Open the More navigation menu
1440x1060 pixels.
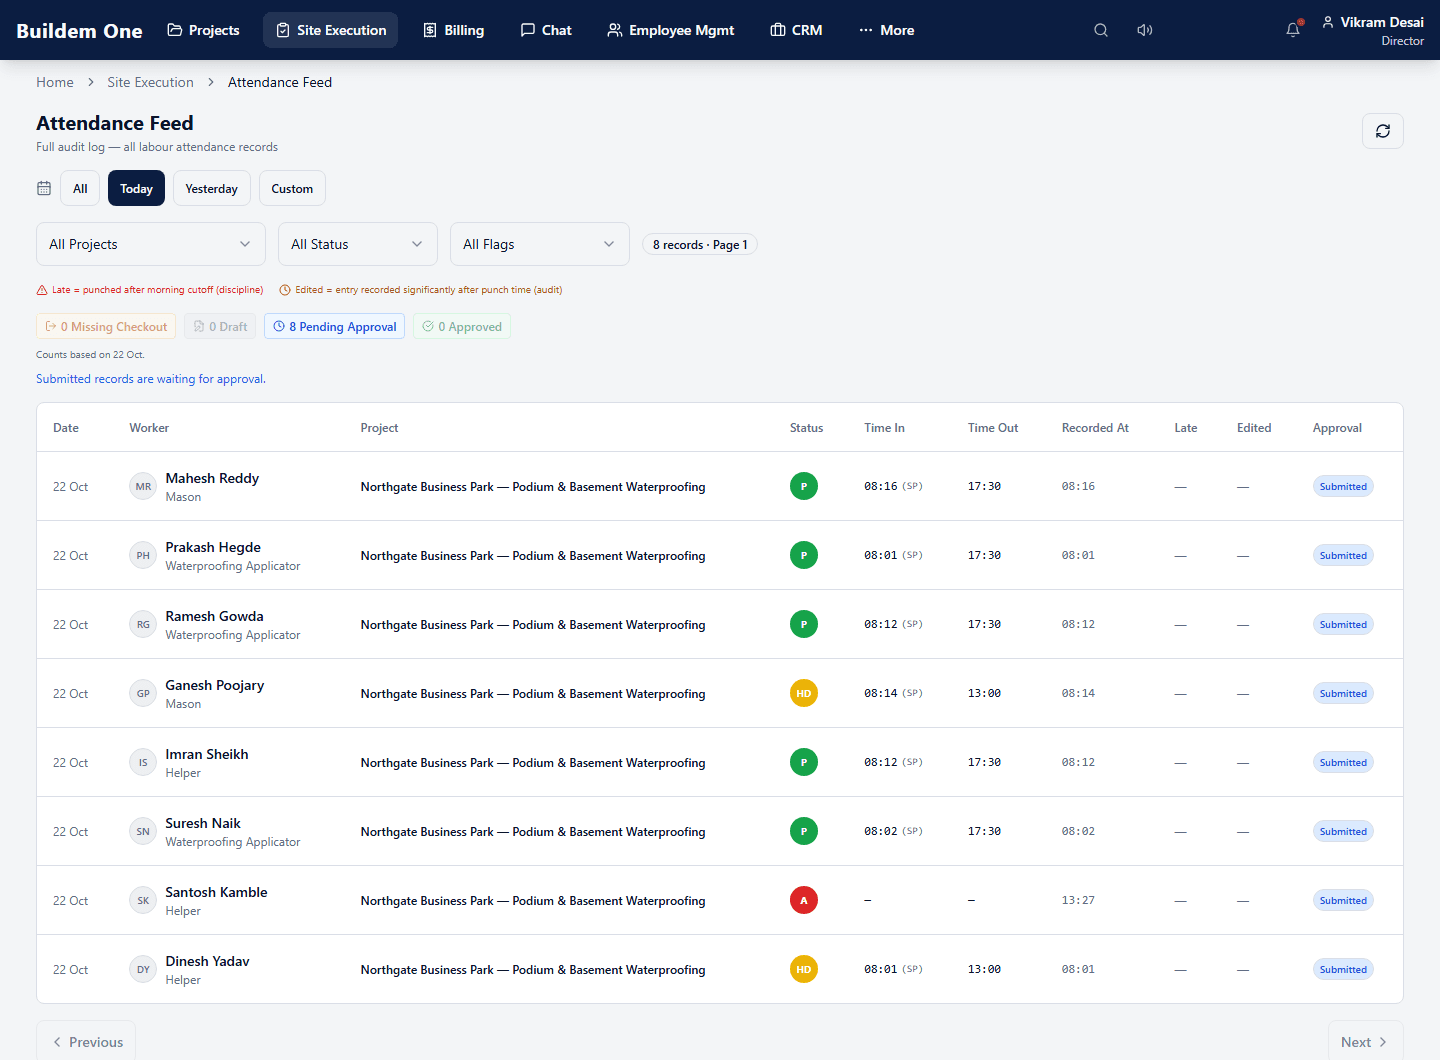pyautogui.click(x=886, y=30)
